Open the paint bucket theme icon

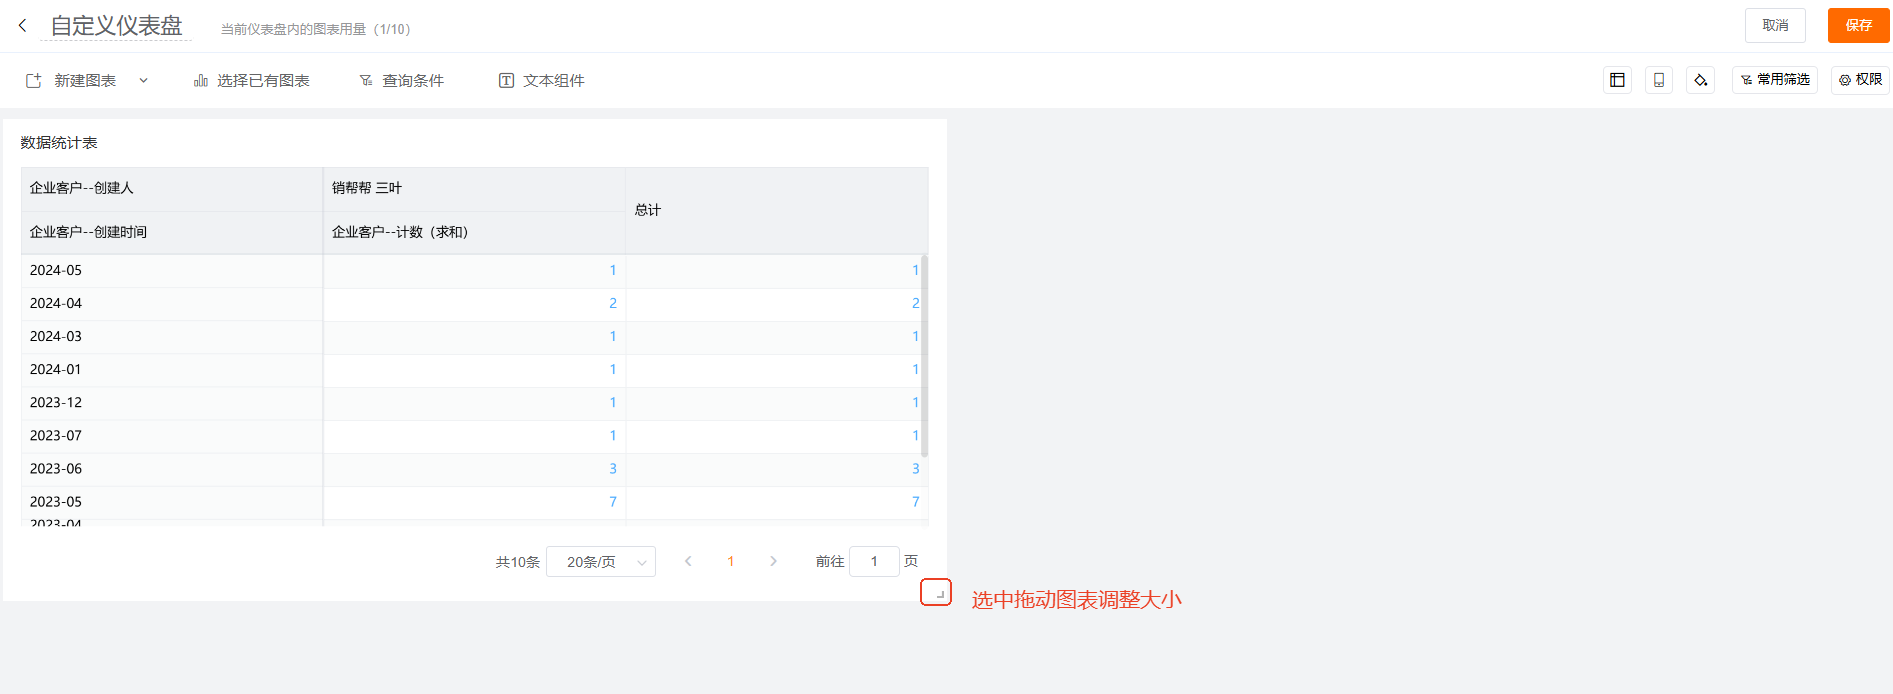pyautogui.click(x=1700, y=80)
